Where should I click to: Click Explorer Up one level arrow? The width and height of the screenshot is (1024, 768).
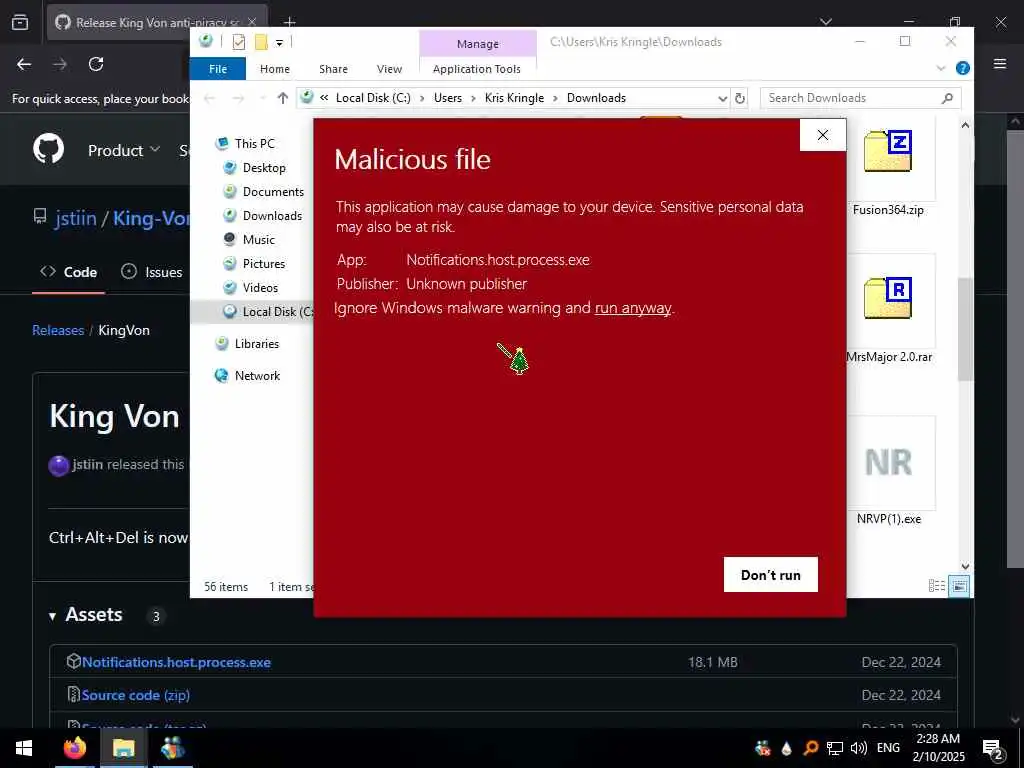282,98
